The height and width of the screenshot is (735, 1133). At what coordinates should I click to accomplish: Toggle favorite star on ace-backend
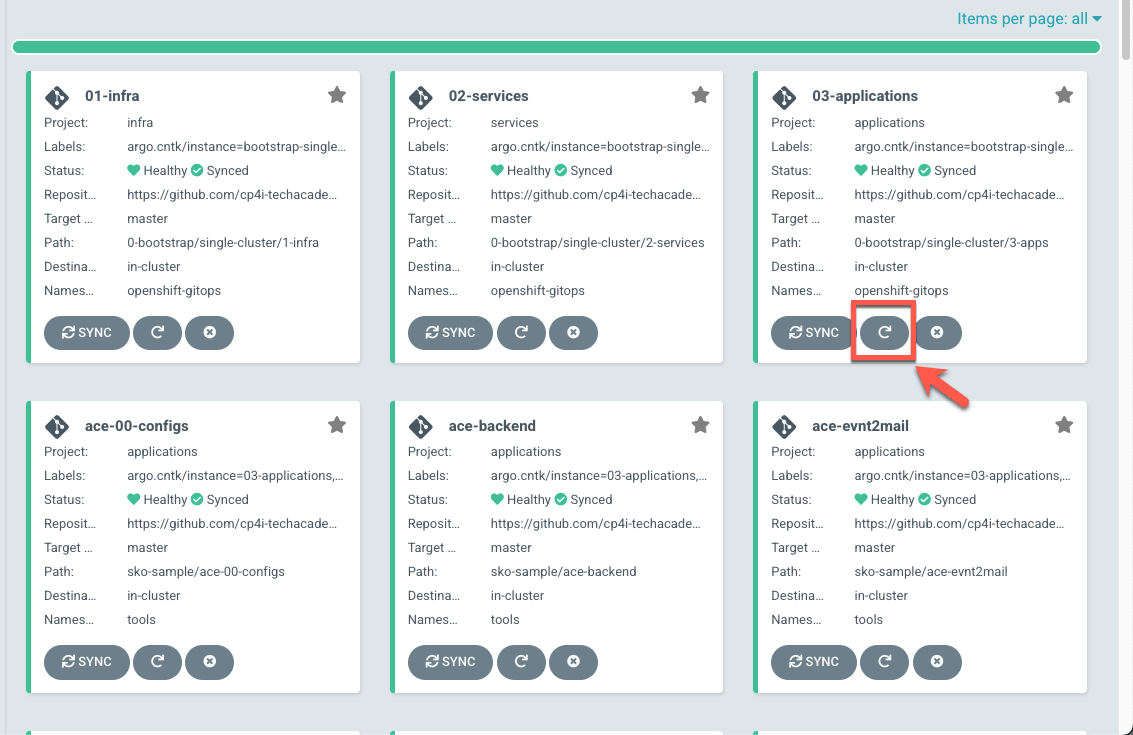pyautogui.click(x=700, y=425)
